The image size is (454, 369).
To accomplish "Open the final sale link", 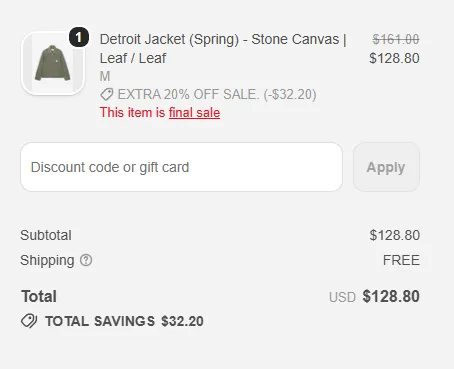I will tap(194, 113).
